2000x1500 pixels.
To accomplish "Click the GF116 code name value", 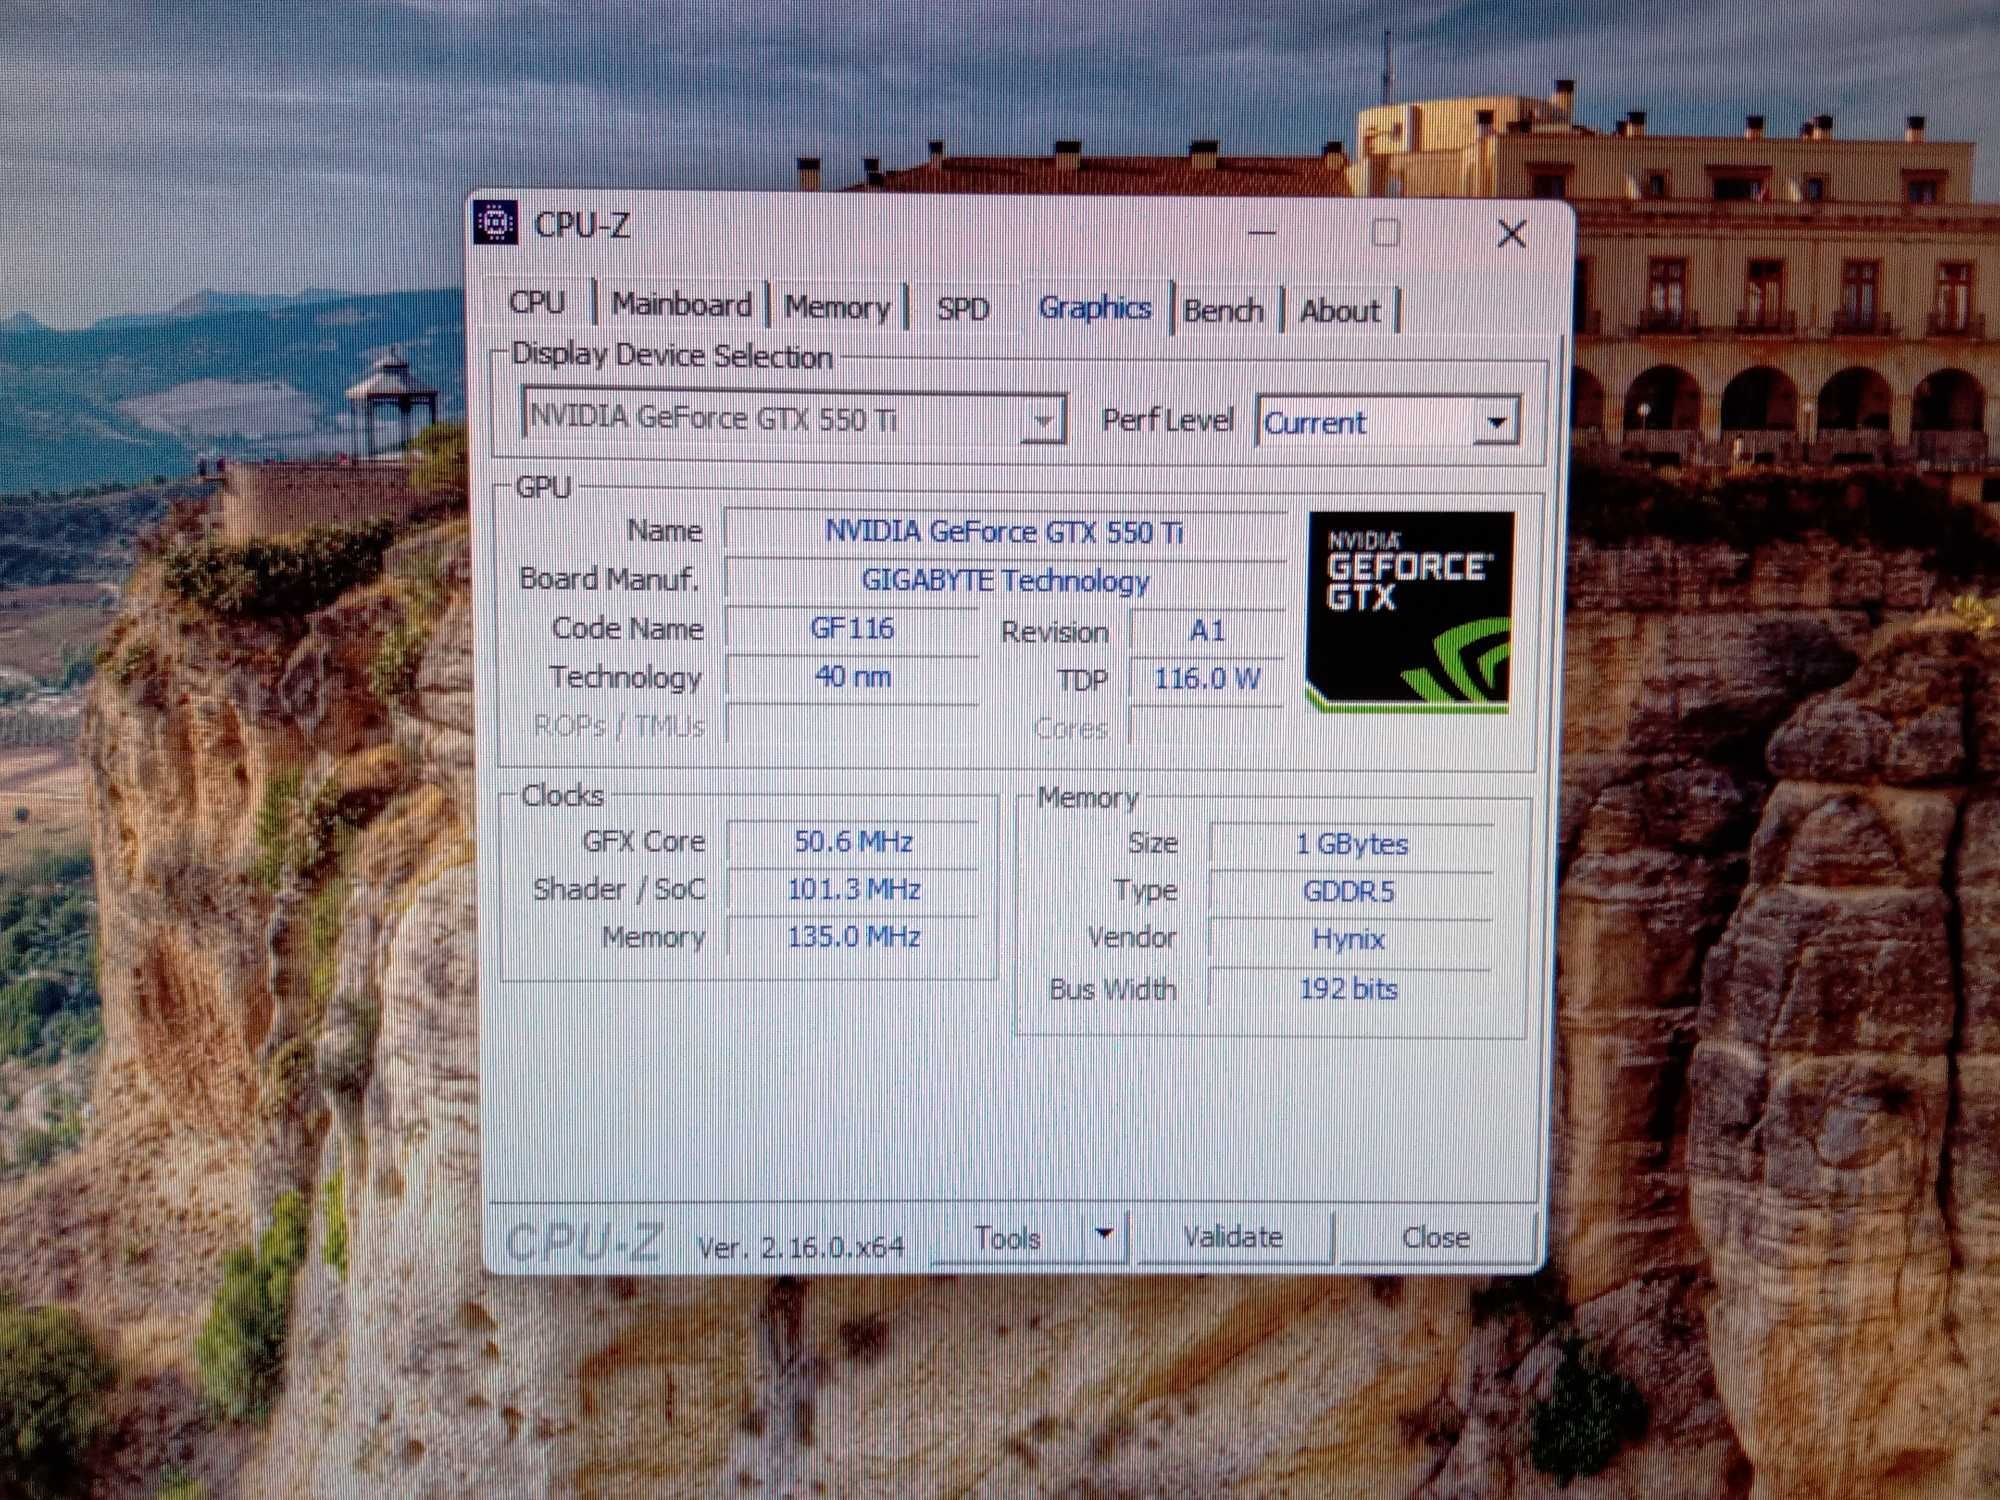I will pos(852,628).
